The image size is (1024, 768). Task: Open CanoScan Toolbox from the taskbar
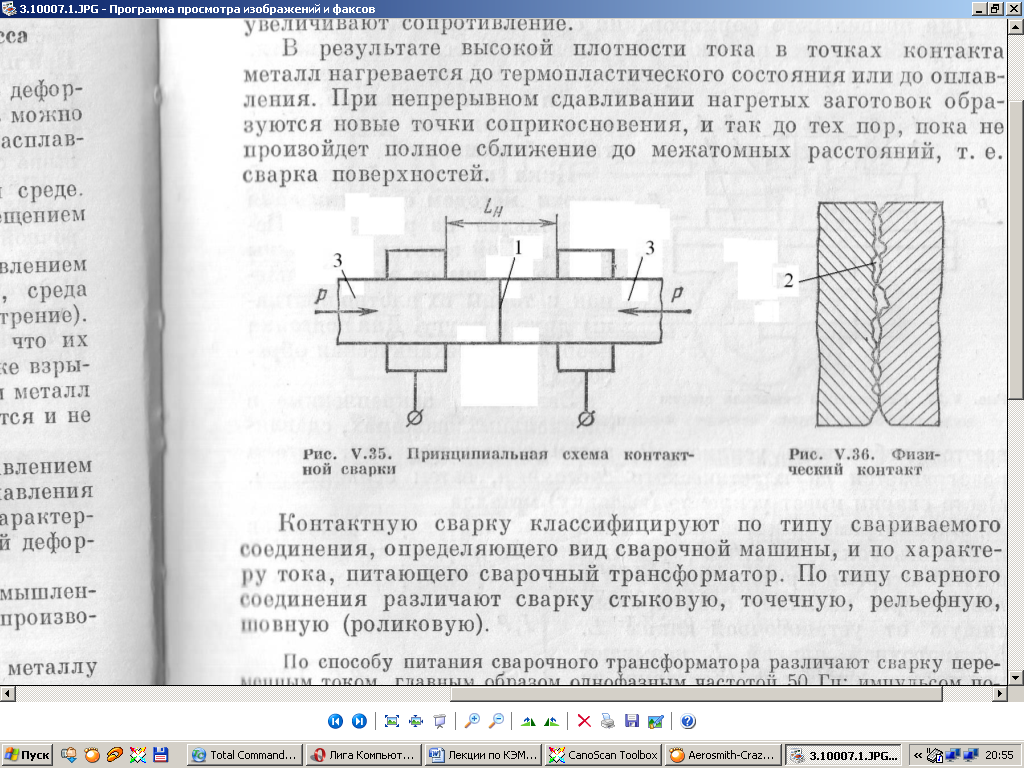[603, 755]
